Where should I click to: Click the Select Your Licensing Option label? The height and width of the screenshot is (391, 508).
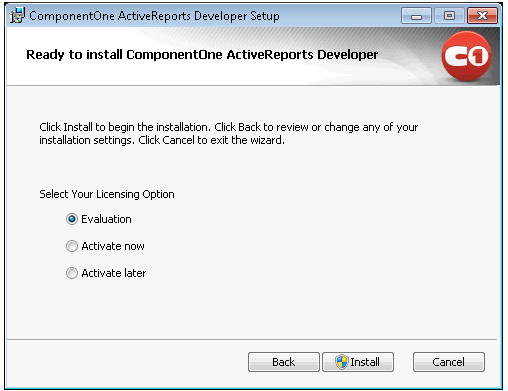(107, 194)
